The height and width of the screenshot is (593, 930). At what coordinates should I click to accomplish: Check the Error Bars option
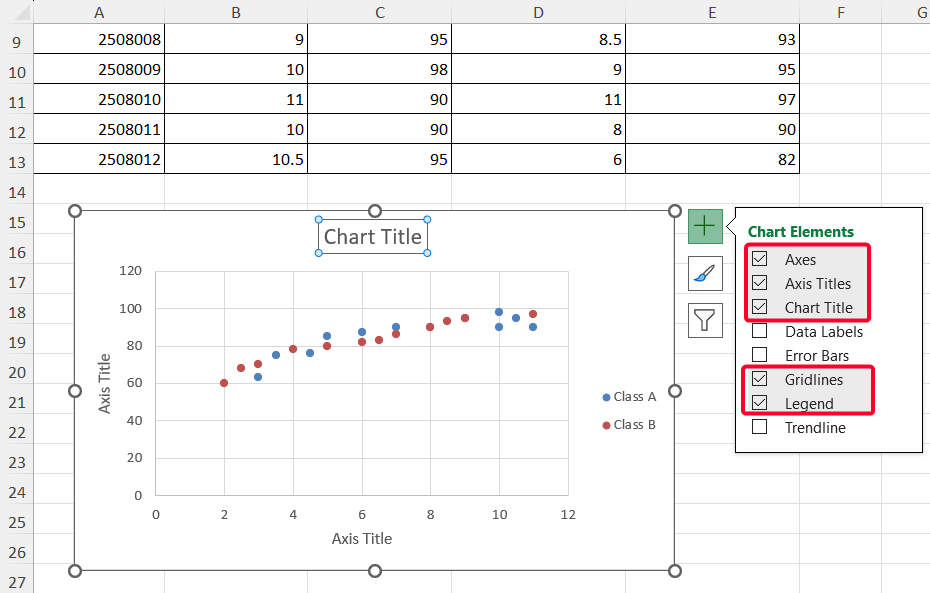[760, 355]
